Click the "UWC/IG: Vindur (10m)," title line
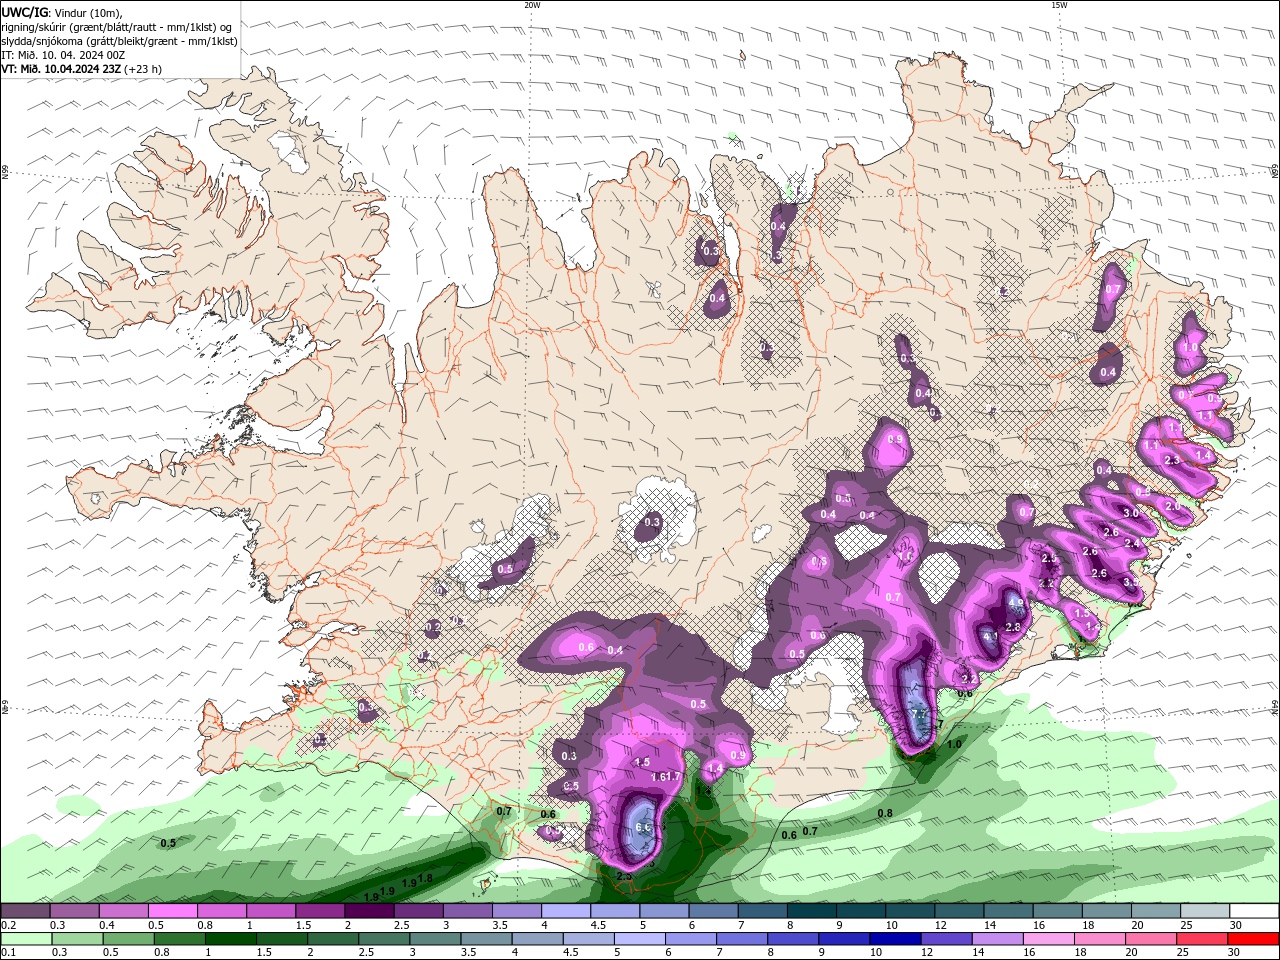Image resolution: width=1280 pixels, height=960 pixels. [62, 12]
